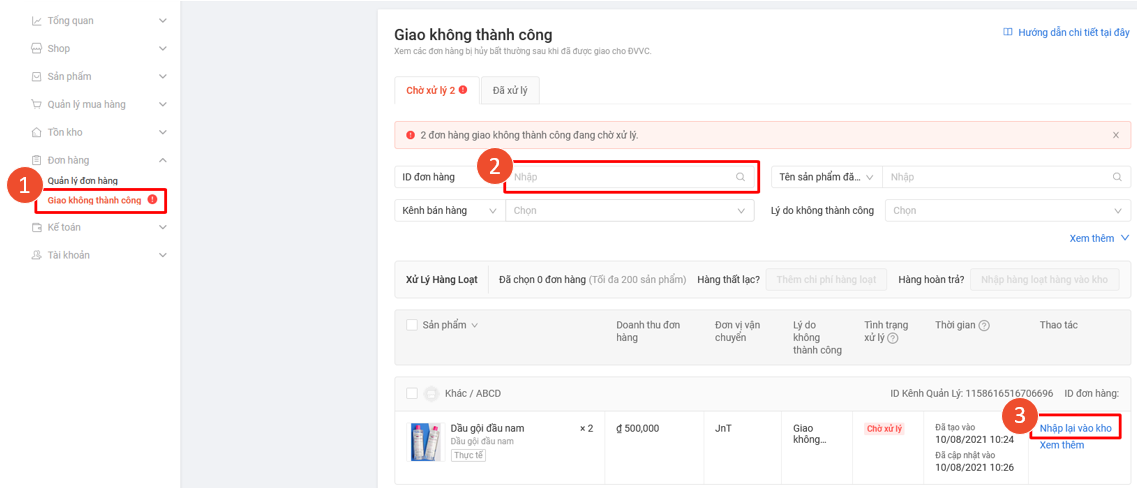Click the Tồn kho warehouse icon
Viewport: 1137px width, 488px height.
(x=37, y=133)
